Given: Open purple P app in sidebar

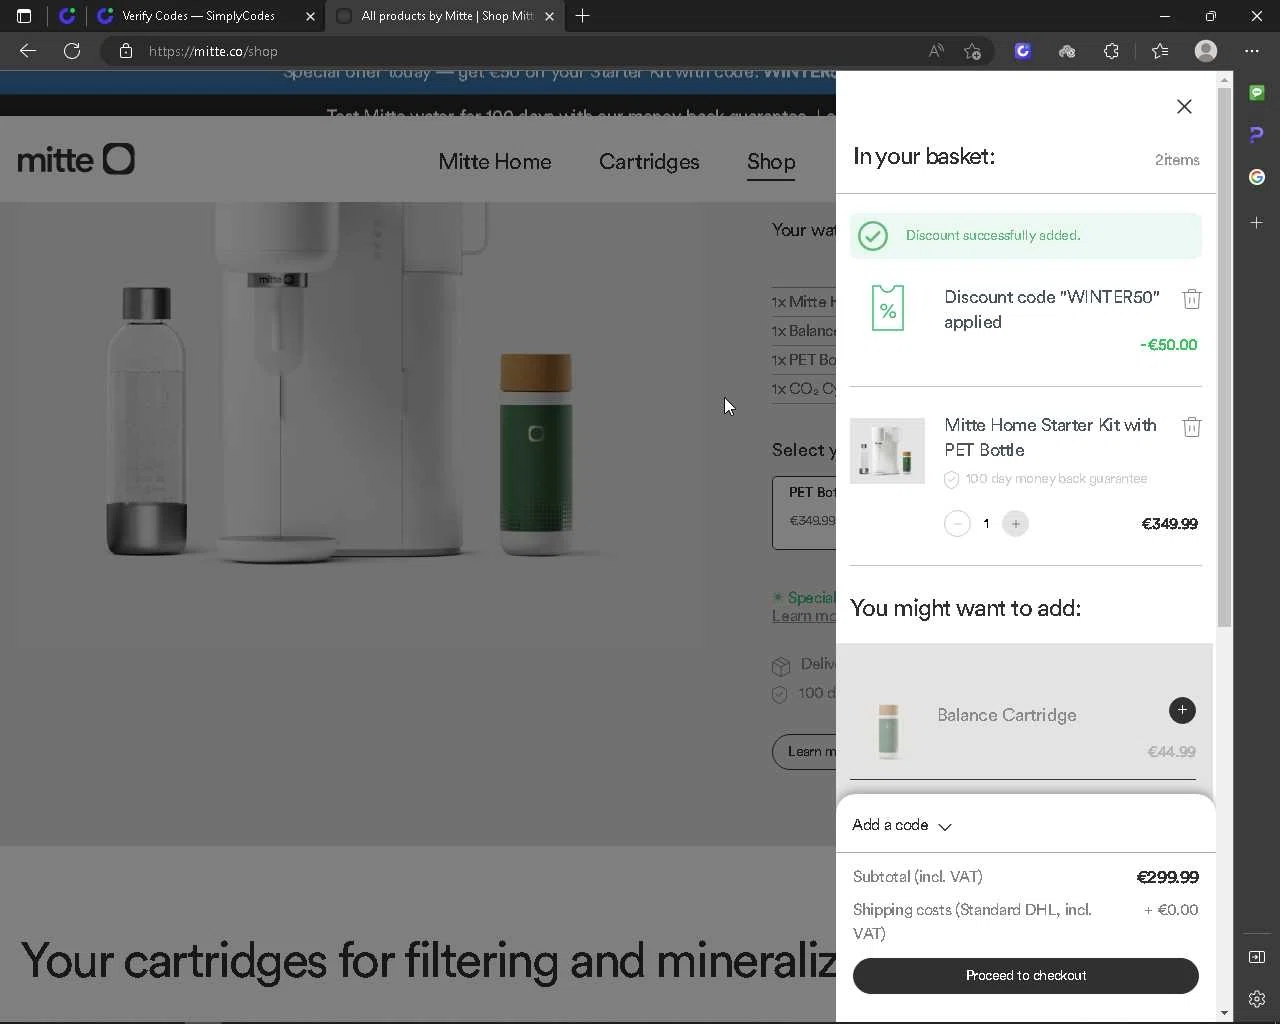Looking at the screenshot, I should 1257,135.
